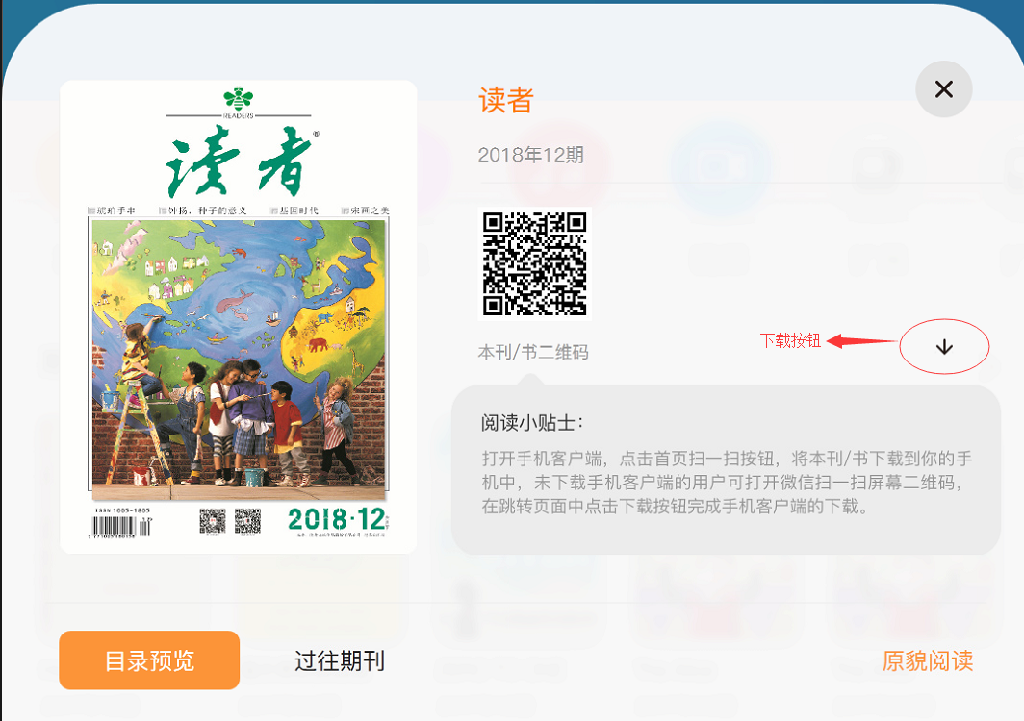Screen dimensions: 1024x721
Task: Click the green bee logo on the cover
Action: click(x=238, y=99)
